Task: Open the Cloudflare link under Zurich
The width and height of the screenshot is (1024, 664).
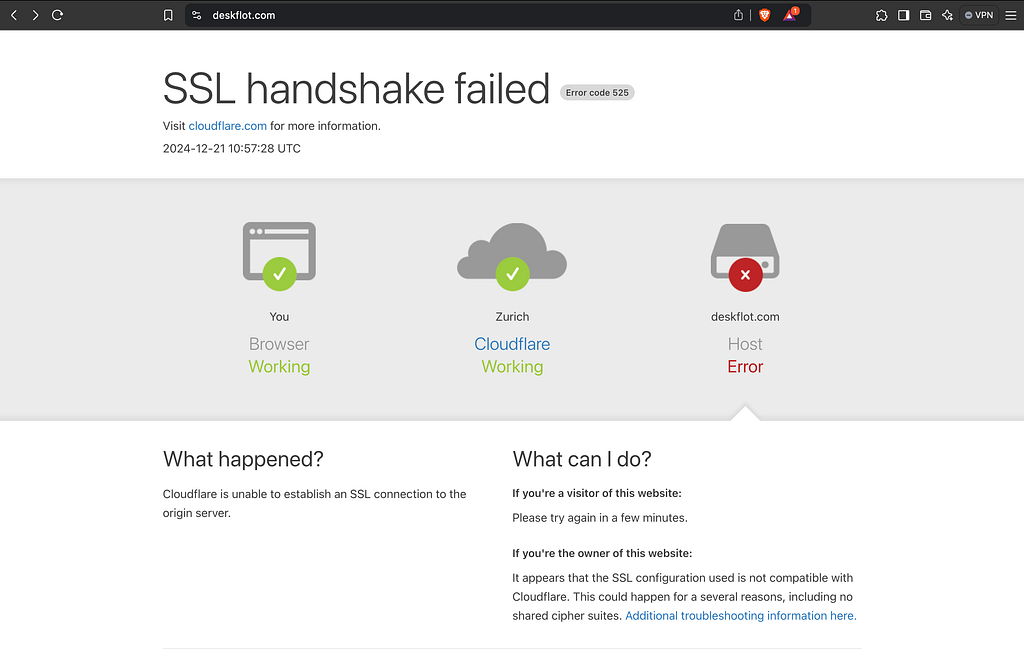Action: click(512, 344)
